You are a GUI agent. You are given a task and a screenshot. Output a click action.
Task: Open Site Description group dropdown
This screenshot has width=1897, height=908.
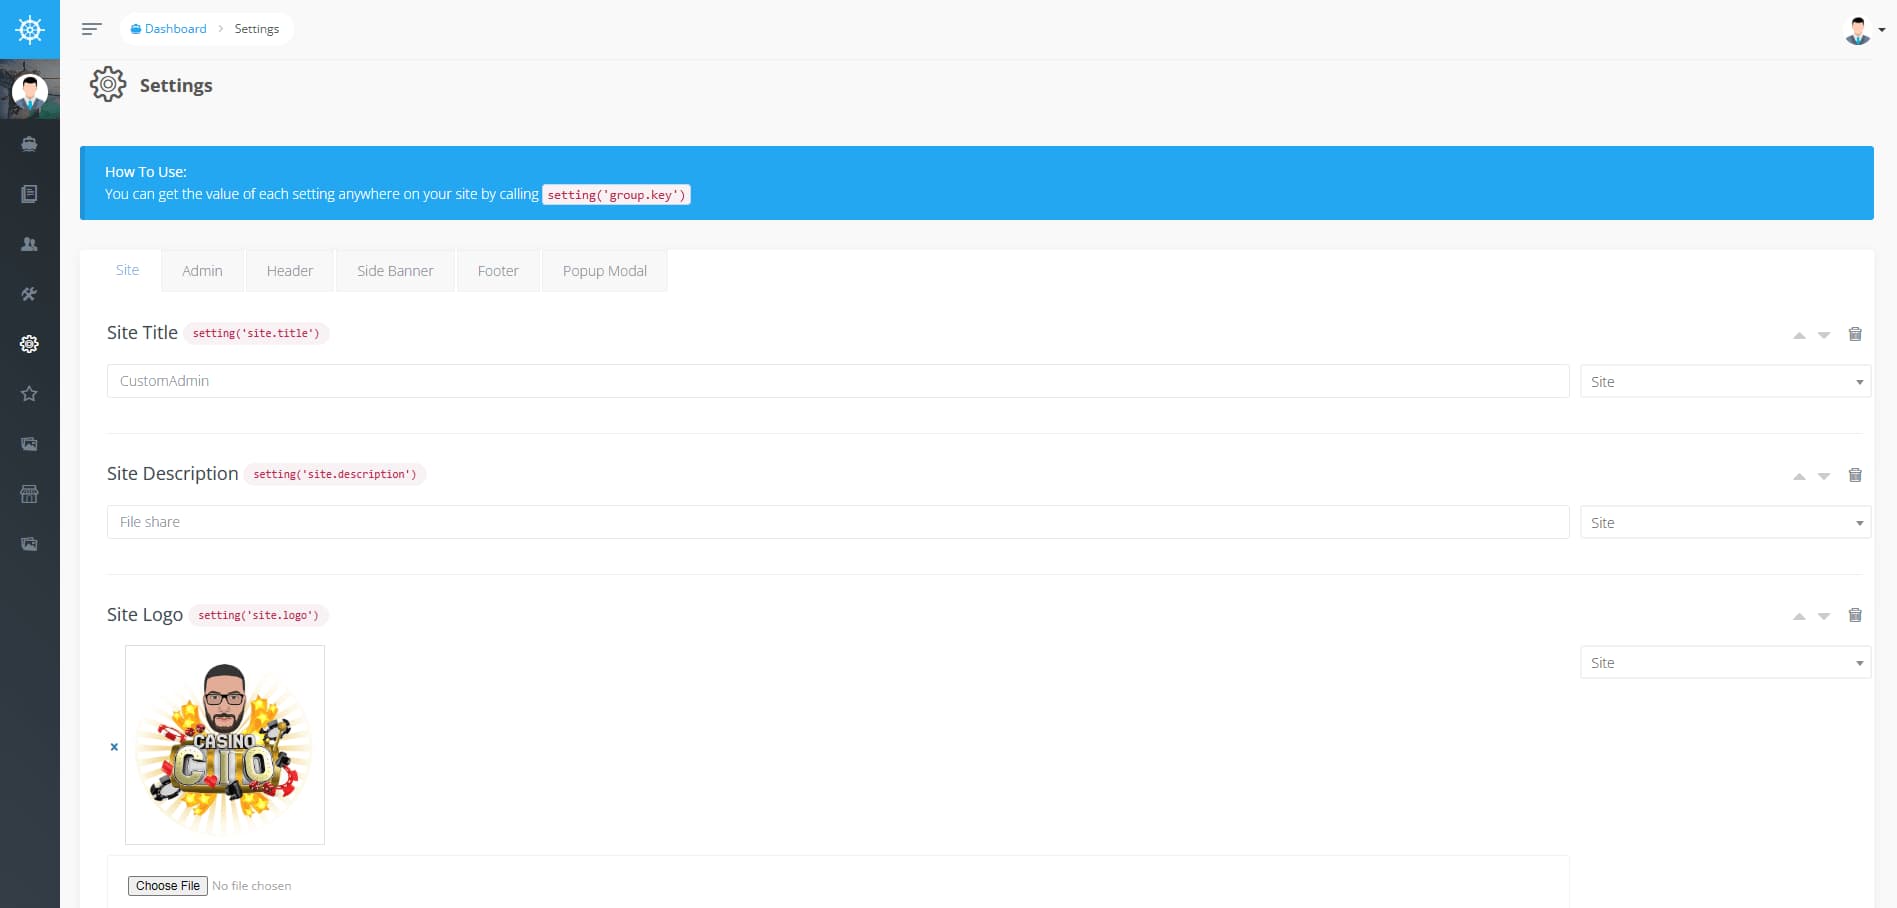pos(1725,523)
